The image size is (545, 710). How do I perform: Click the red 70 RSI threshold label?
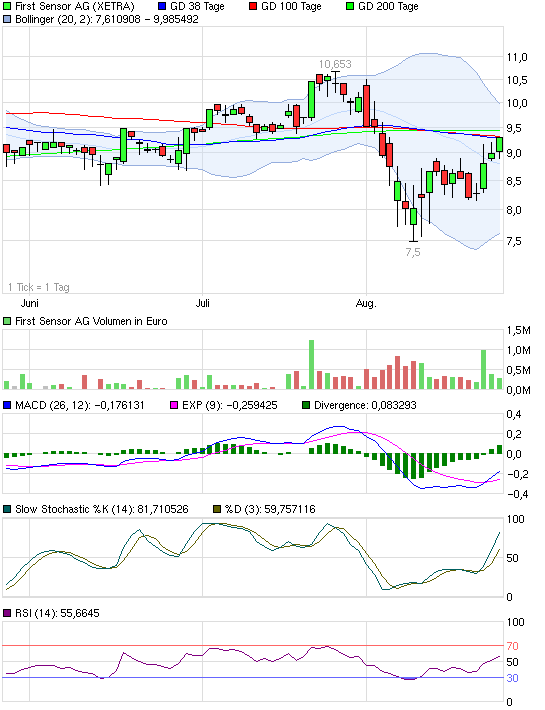click(x=512, y=646)
